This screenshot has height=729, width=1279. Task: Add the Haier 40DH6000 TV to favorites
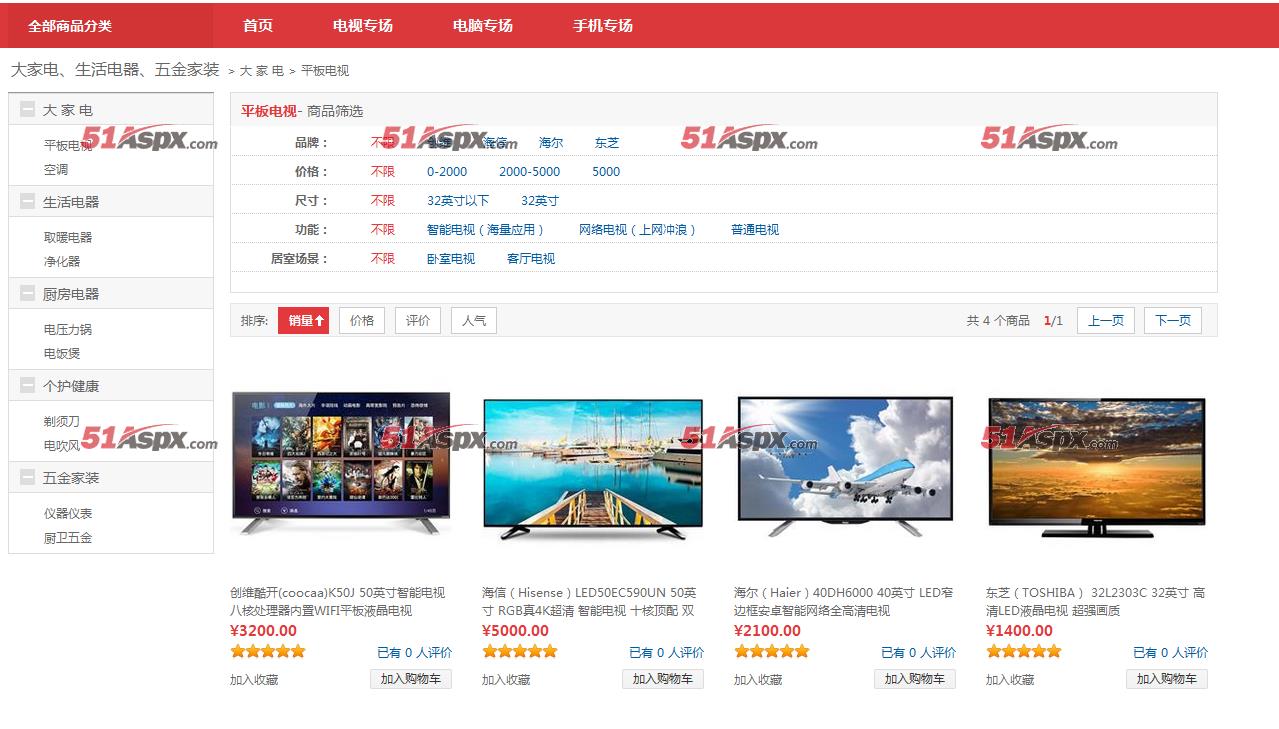758,680
